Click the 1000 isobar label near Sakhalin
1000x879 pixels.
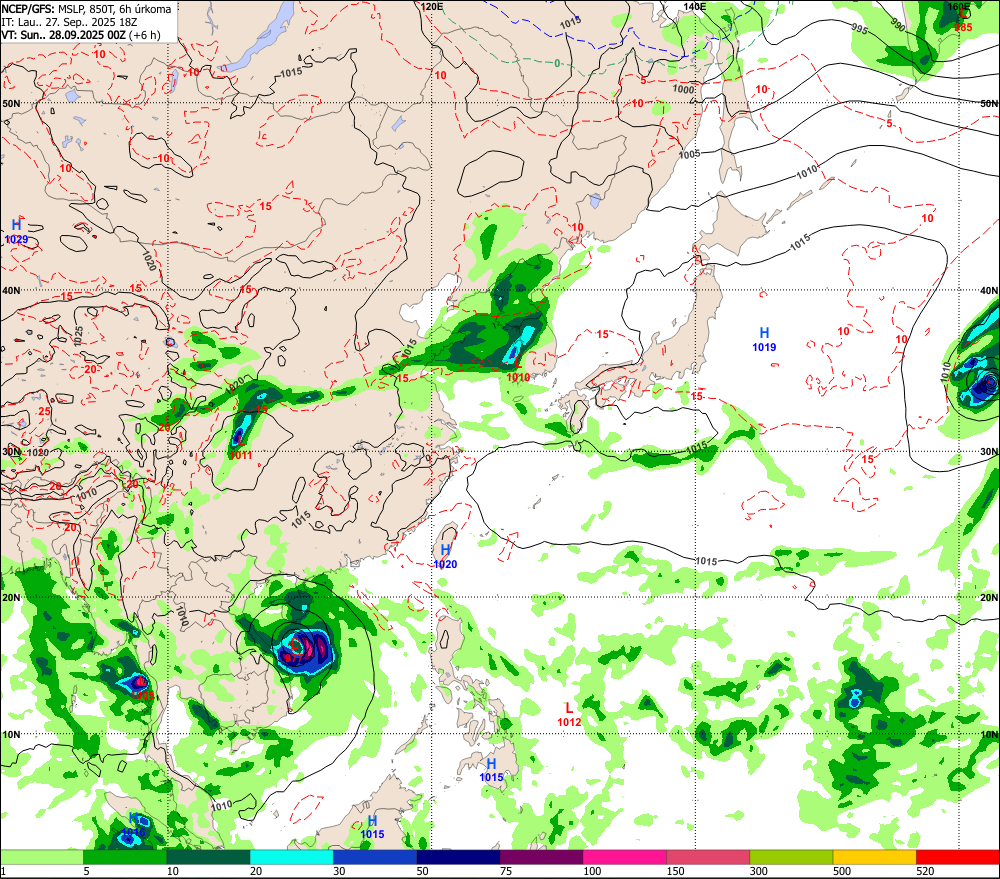click(x=683, y=89)
